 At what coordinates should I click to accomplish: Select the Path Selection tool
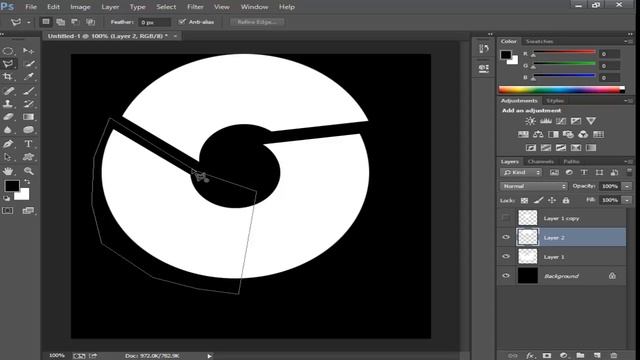[x=8, y=157]
